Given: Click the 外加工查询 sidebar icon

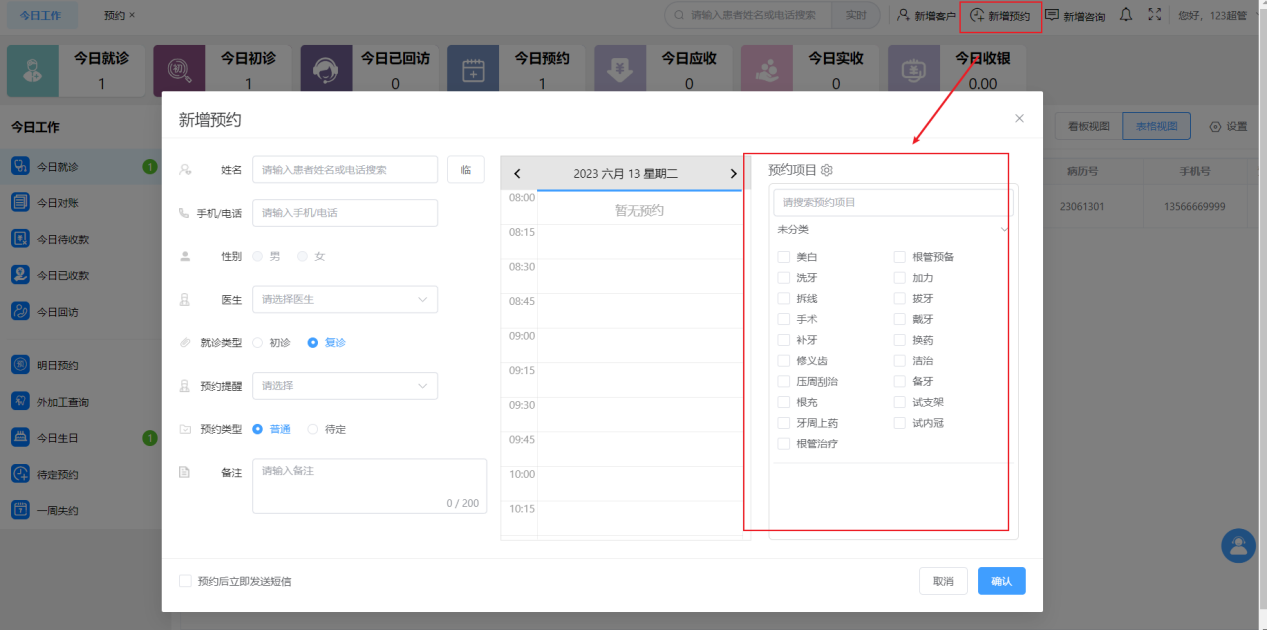Looking at the screenshot, I should (x=20, y=401).
